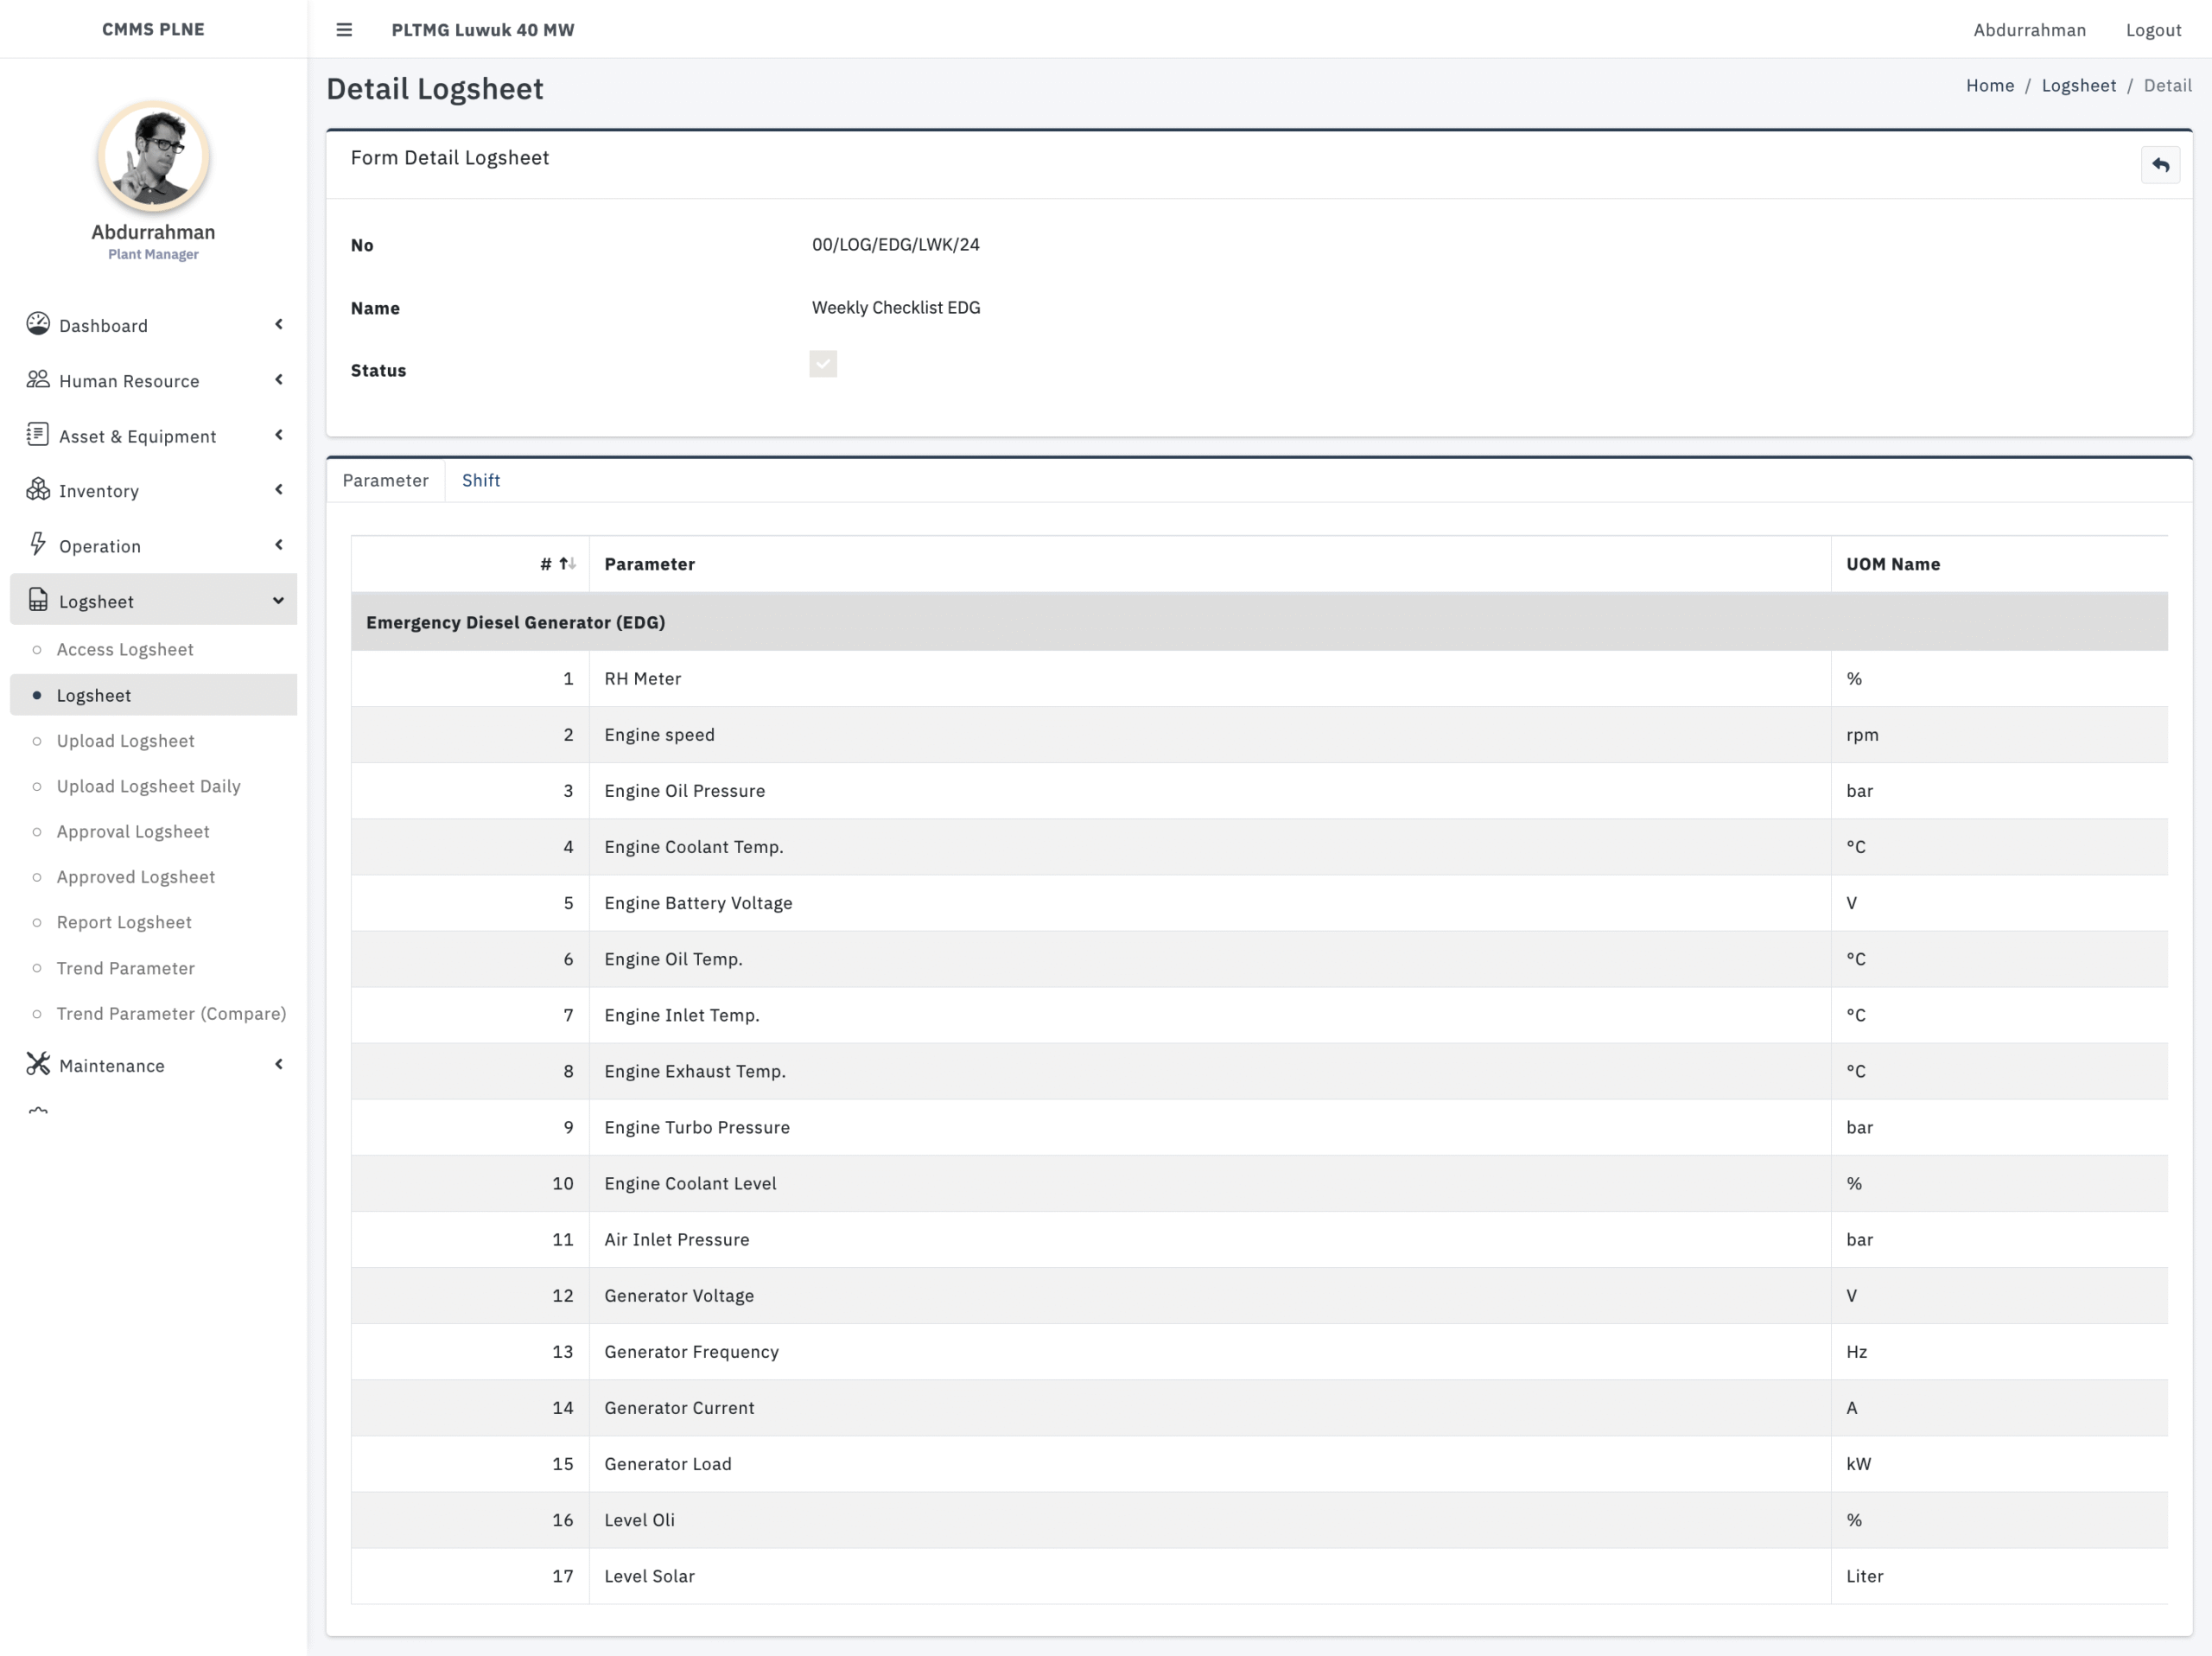The image size is (2212, 1656).
Task: Select the Air Inlet Pressure row
Action: click(1259, 1239)
